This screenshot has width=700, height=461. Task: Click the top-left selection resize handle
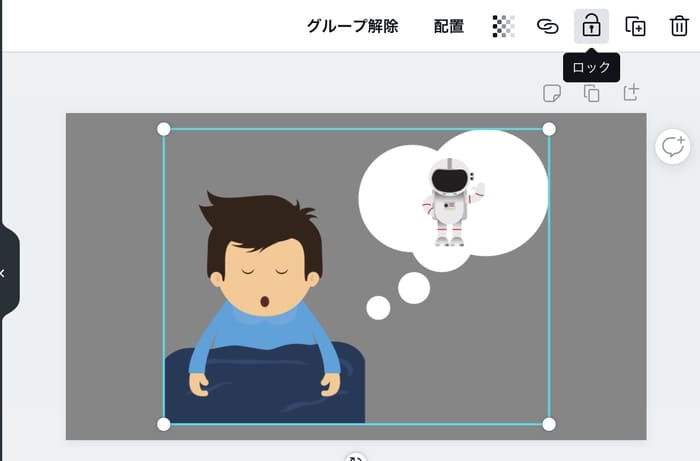click(164, 129)
